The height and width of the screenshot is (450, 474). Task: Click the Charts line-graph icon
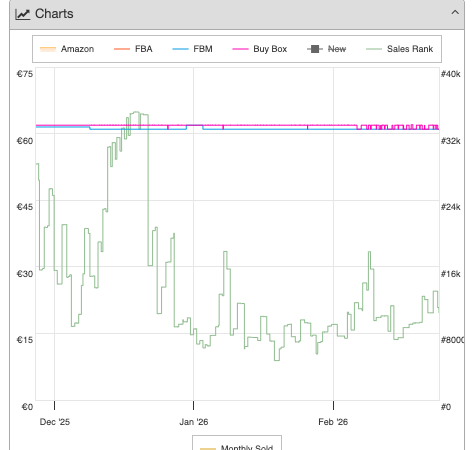(x=23, y=14)
